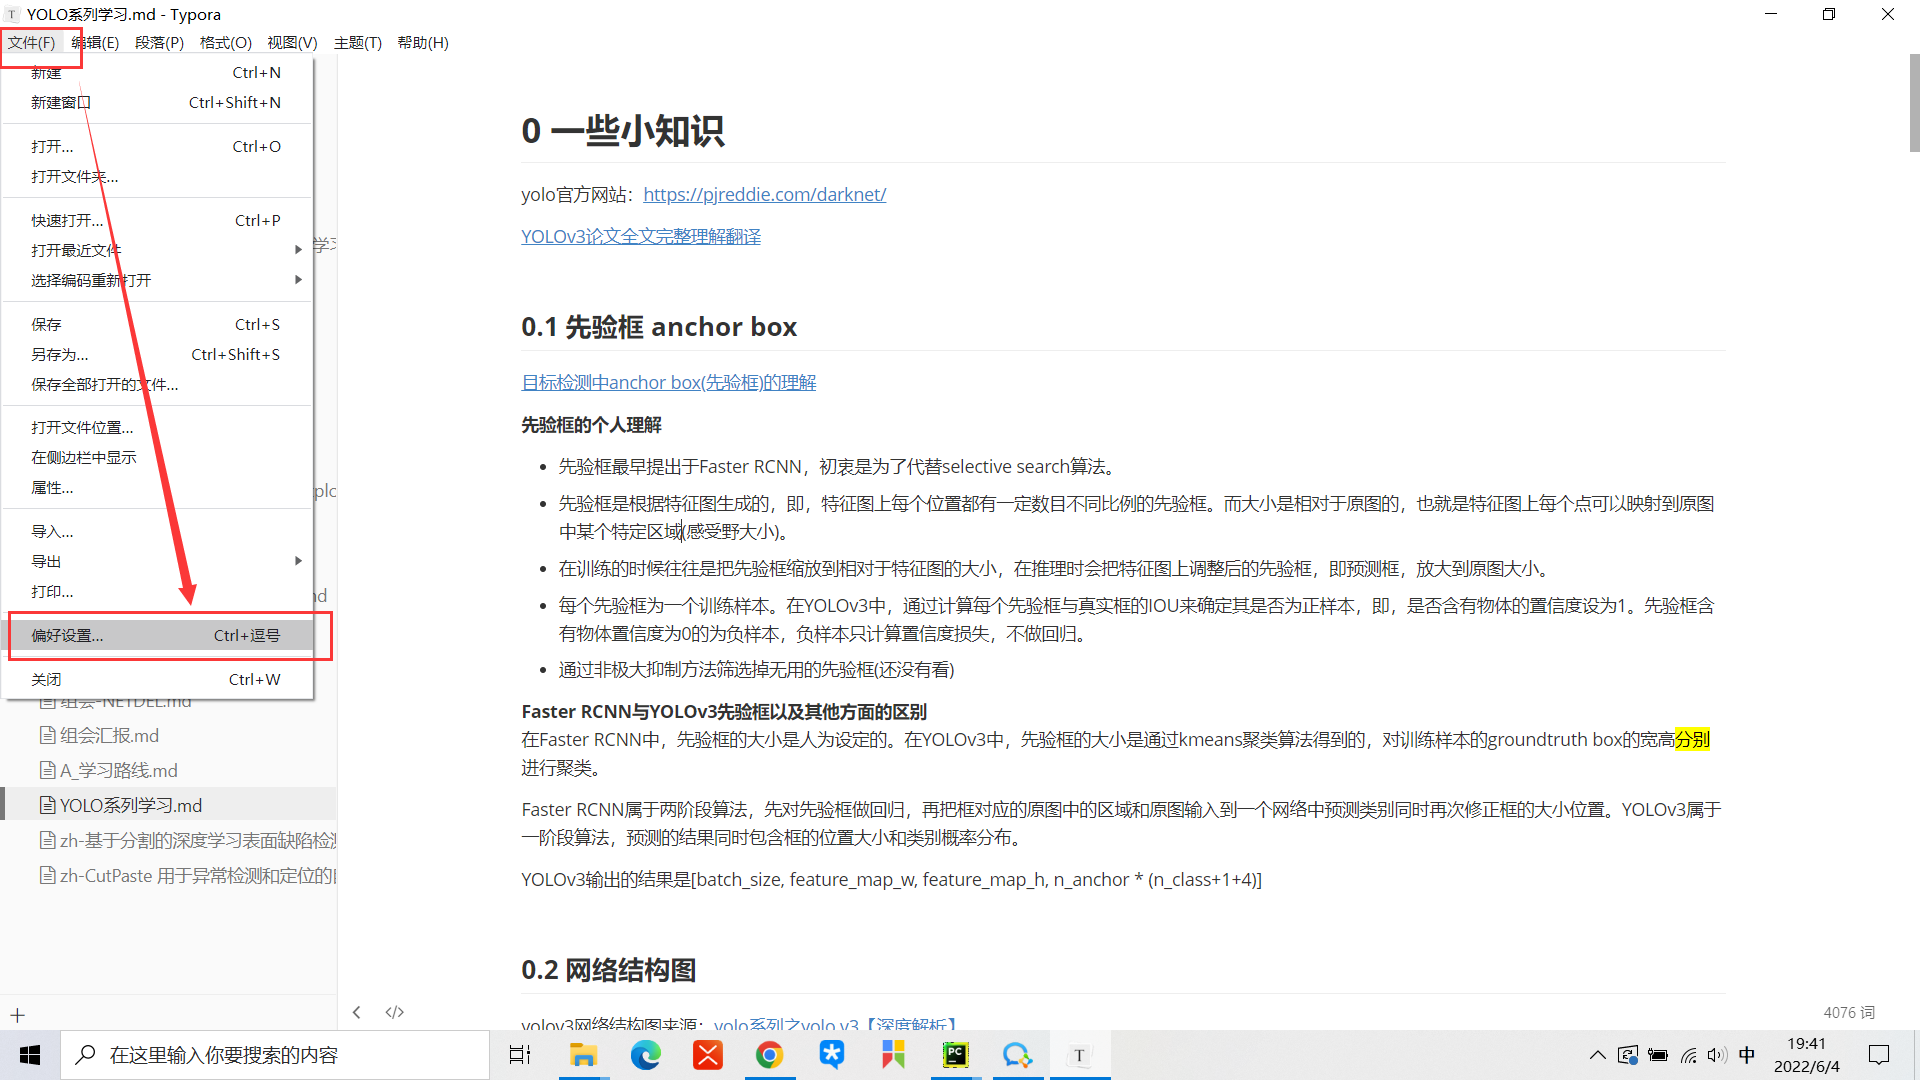The width and height of the screenshot is (1920, 1080).
Task: Open the 主题(T) menu
Action: coord(358,43)
